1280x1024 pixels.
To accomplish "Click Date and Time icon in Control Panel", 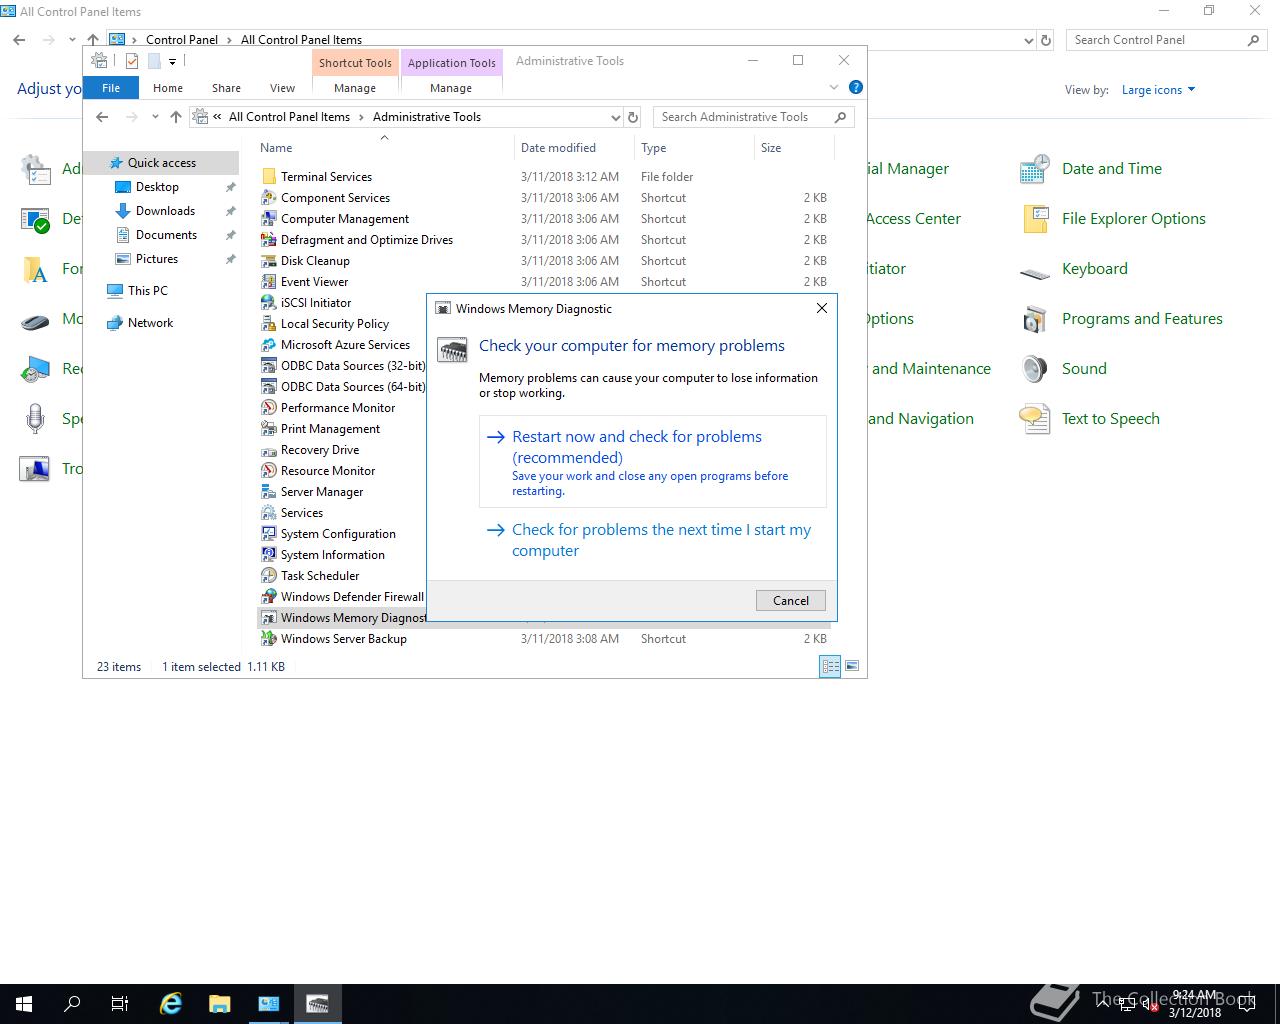I will [1034, 169].
